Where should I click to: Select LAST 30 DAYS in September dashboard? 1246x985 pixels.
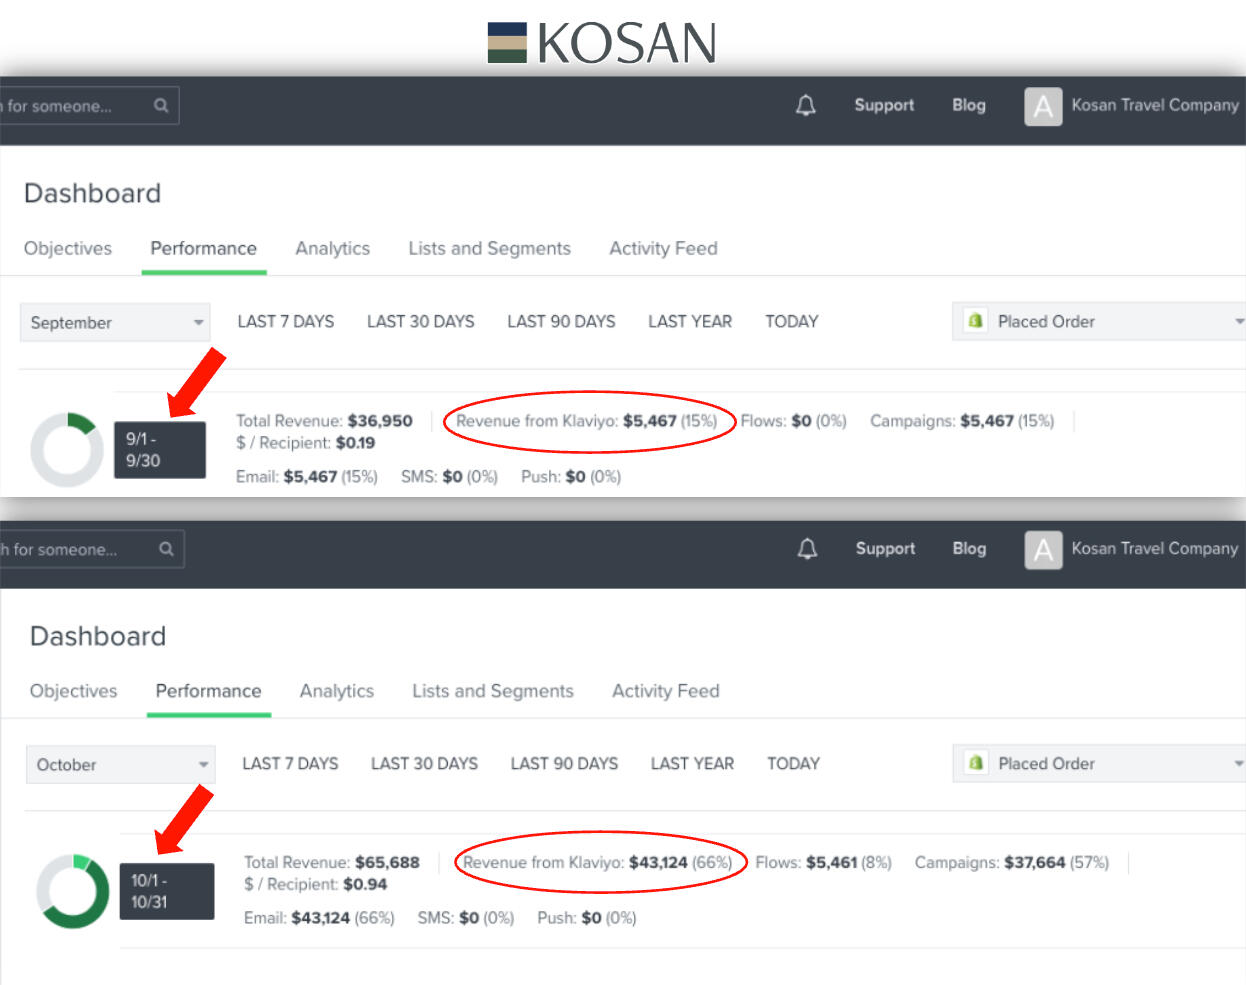(x=420, y=322)
